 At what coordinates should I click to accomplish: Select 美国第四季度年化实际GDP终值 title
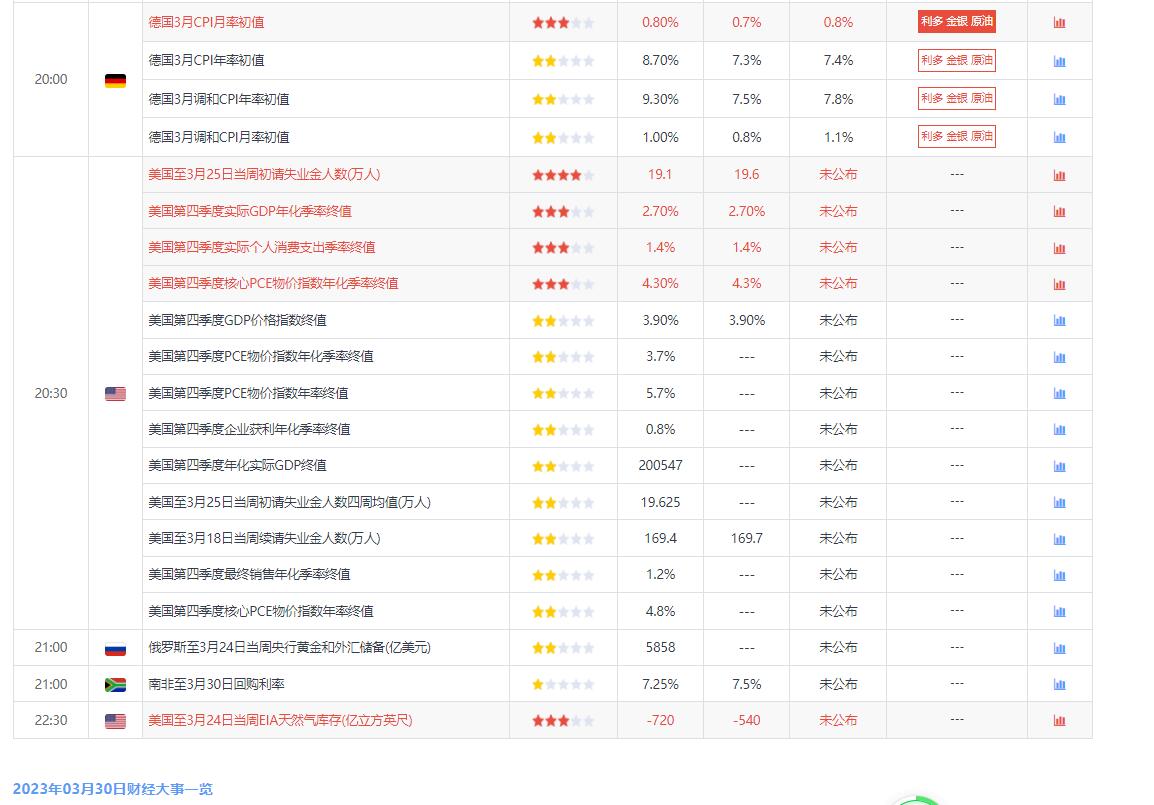tap(237, 465)
